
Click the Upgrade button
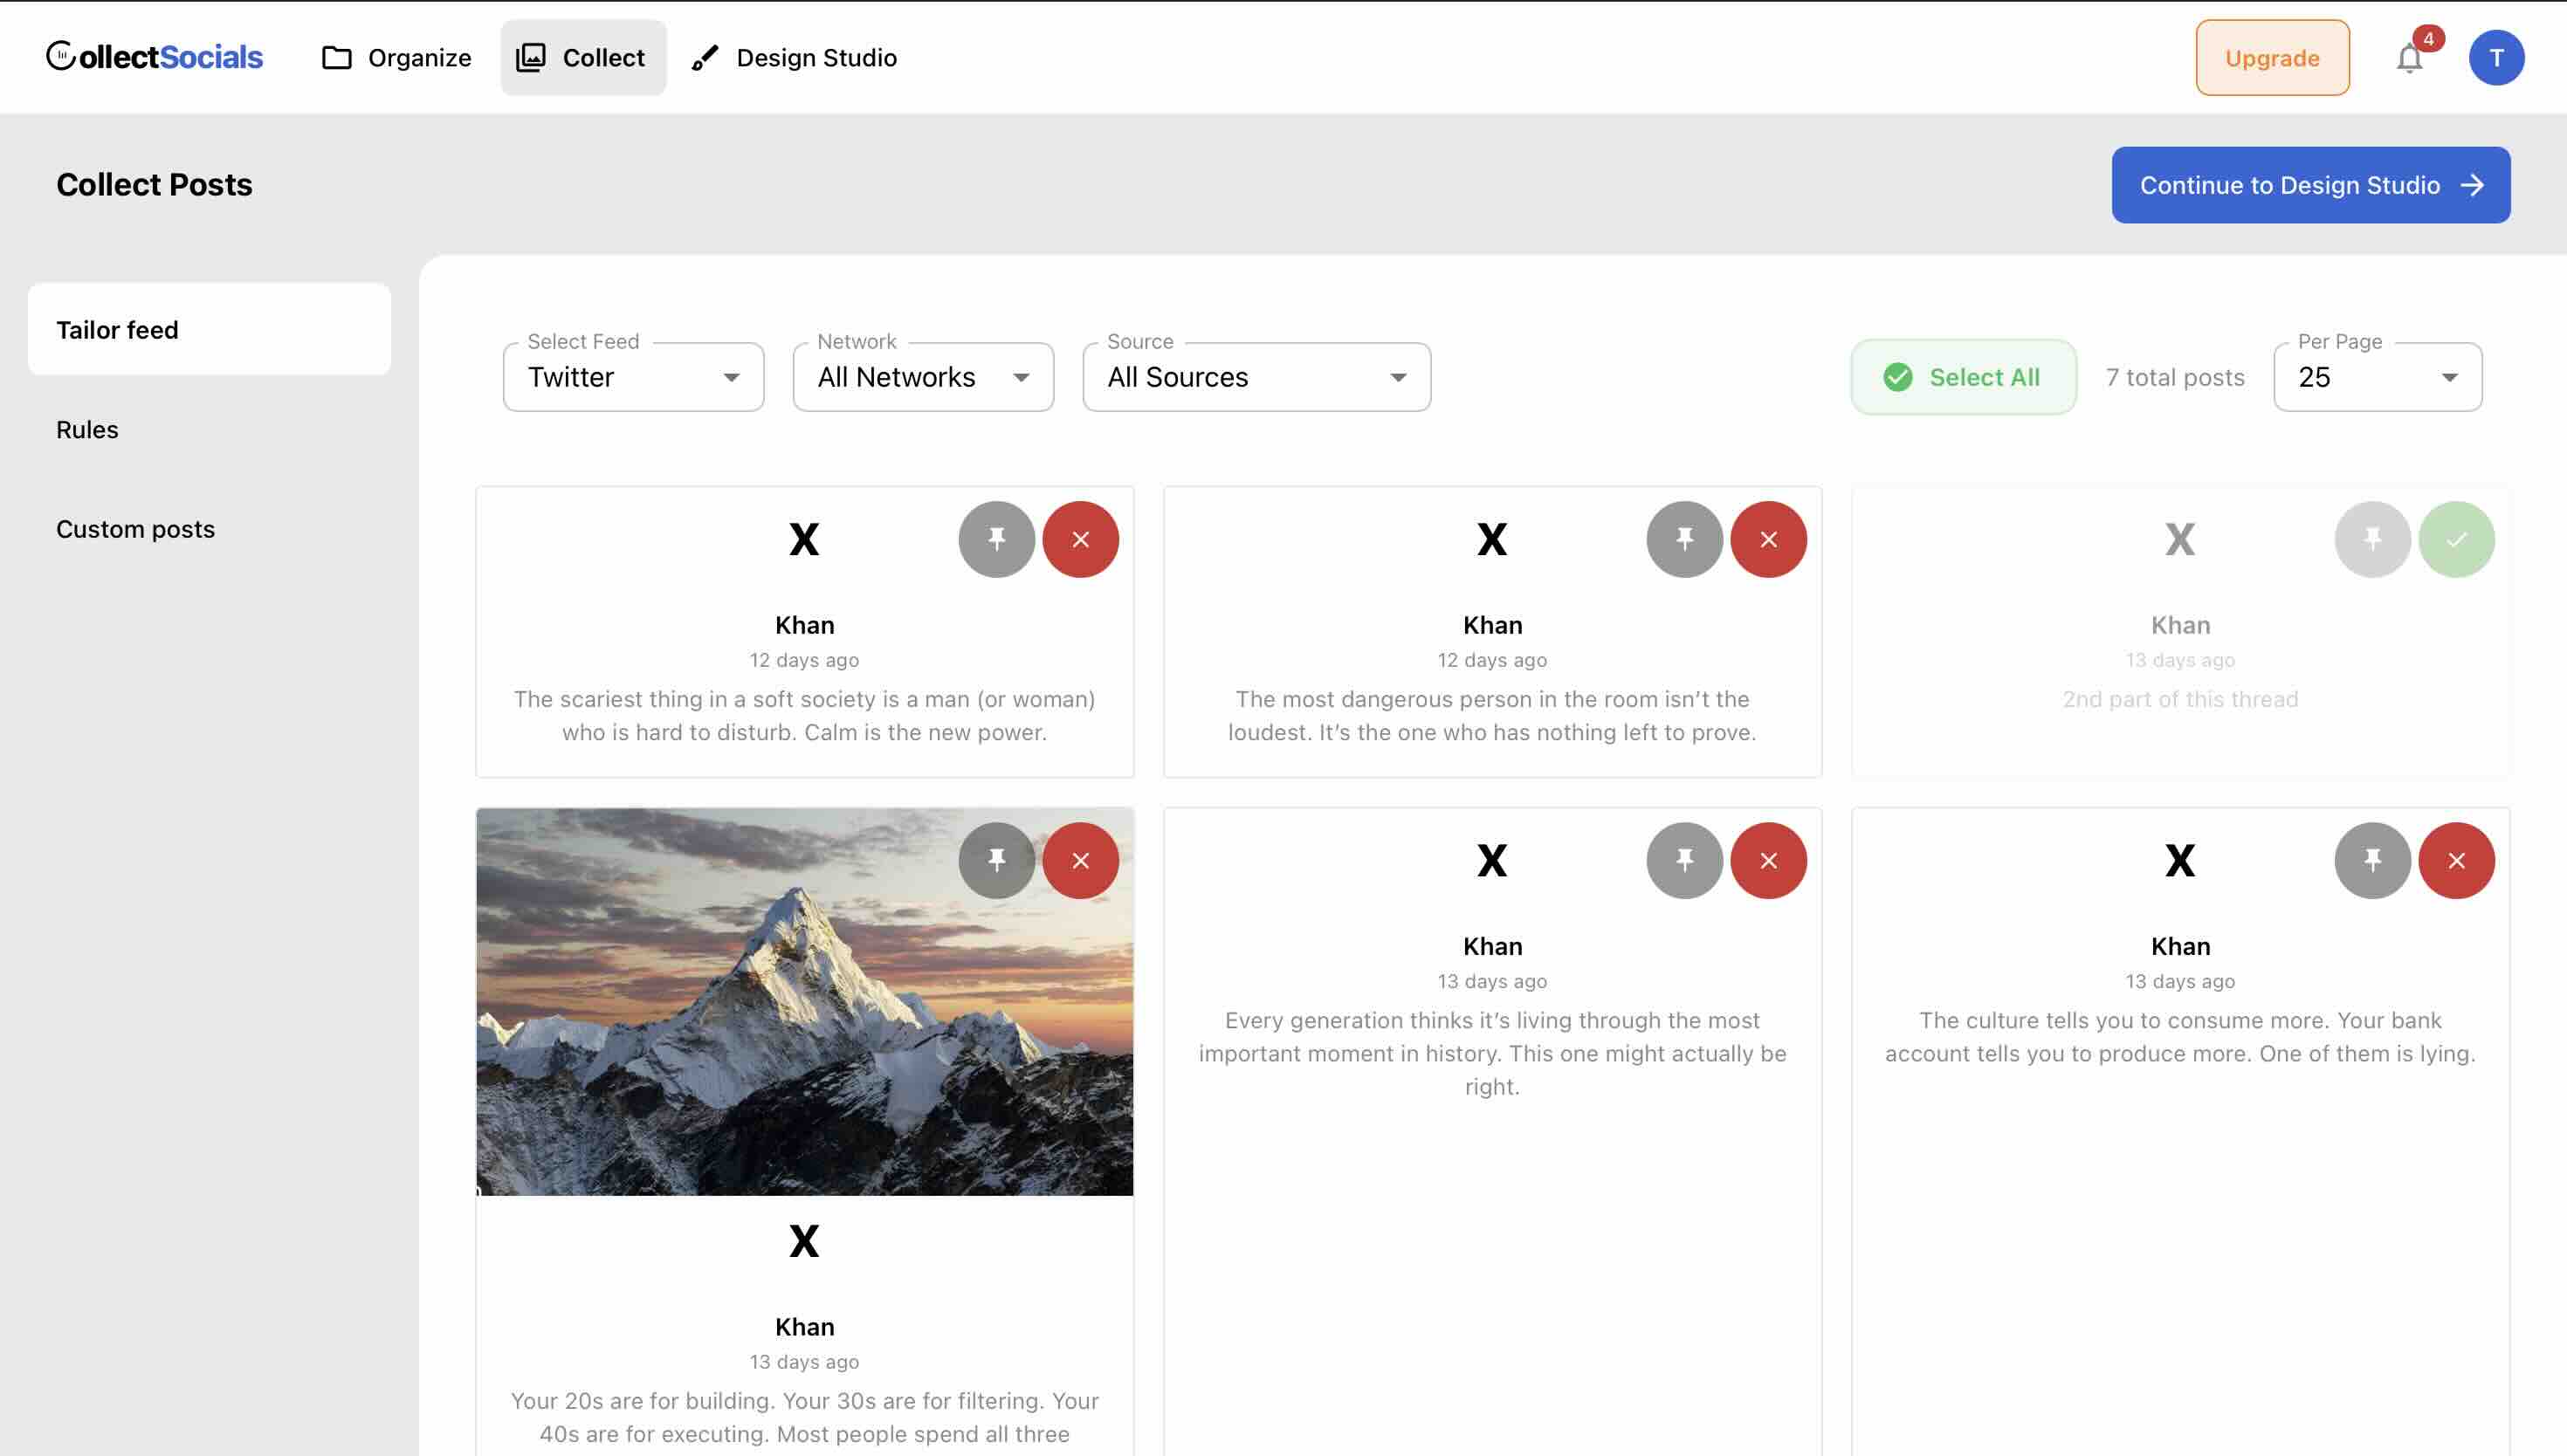point(2272,57)
